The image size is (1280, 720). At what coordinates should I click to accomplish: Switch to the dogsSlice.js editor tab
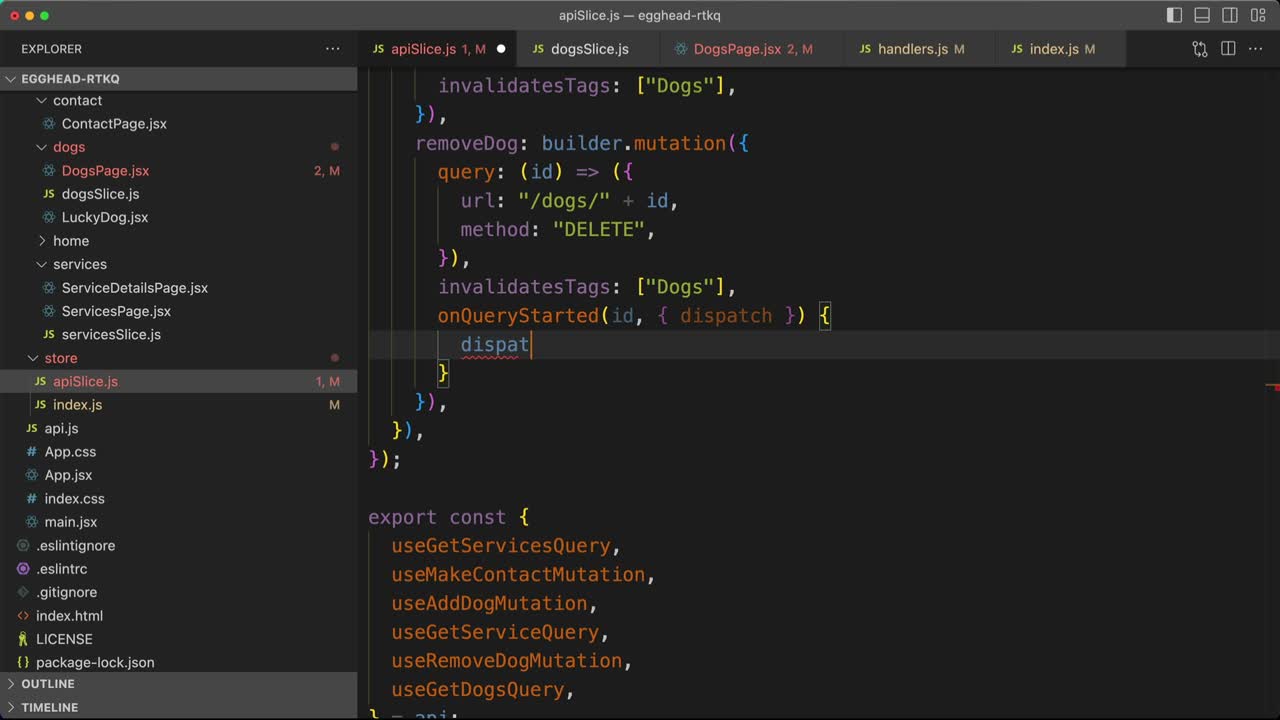589,49
